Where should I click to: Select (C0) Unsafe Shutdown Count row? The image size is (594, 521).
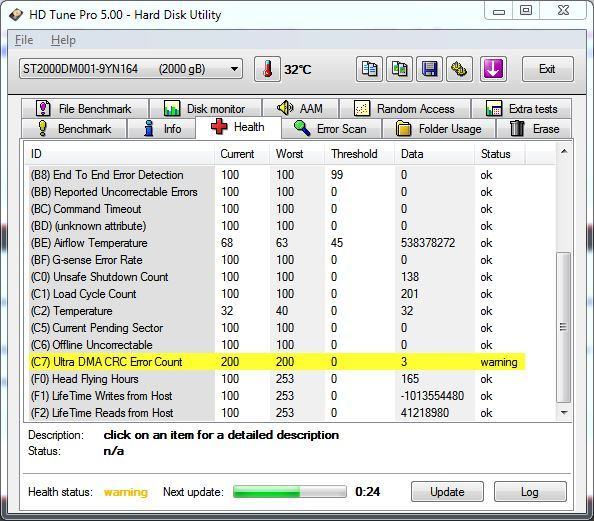click(x=277, y=277)
